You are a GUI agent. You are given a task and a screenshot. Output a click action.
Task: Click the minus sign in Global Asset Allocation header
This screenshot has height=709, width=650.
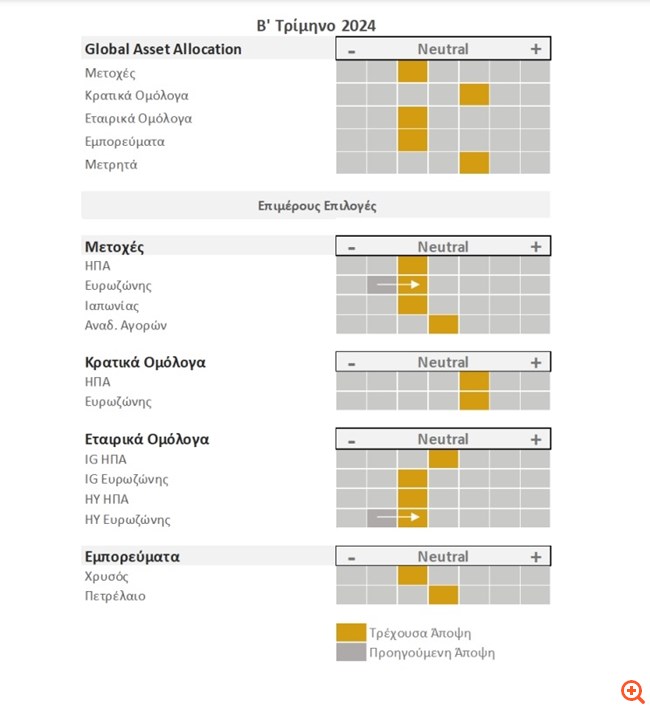pos(352,52)
